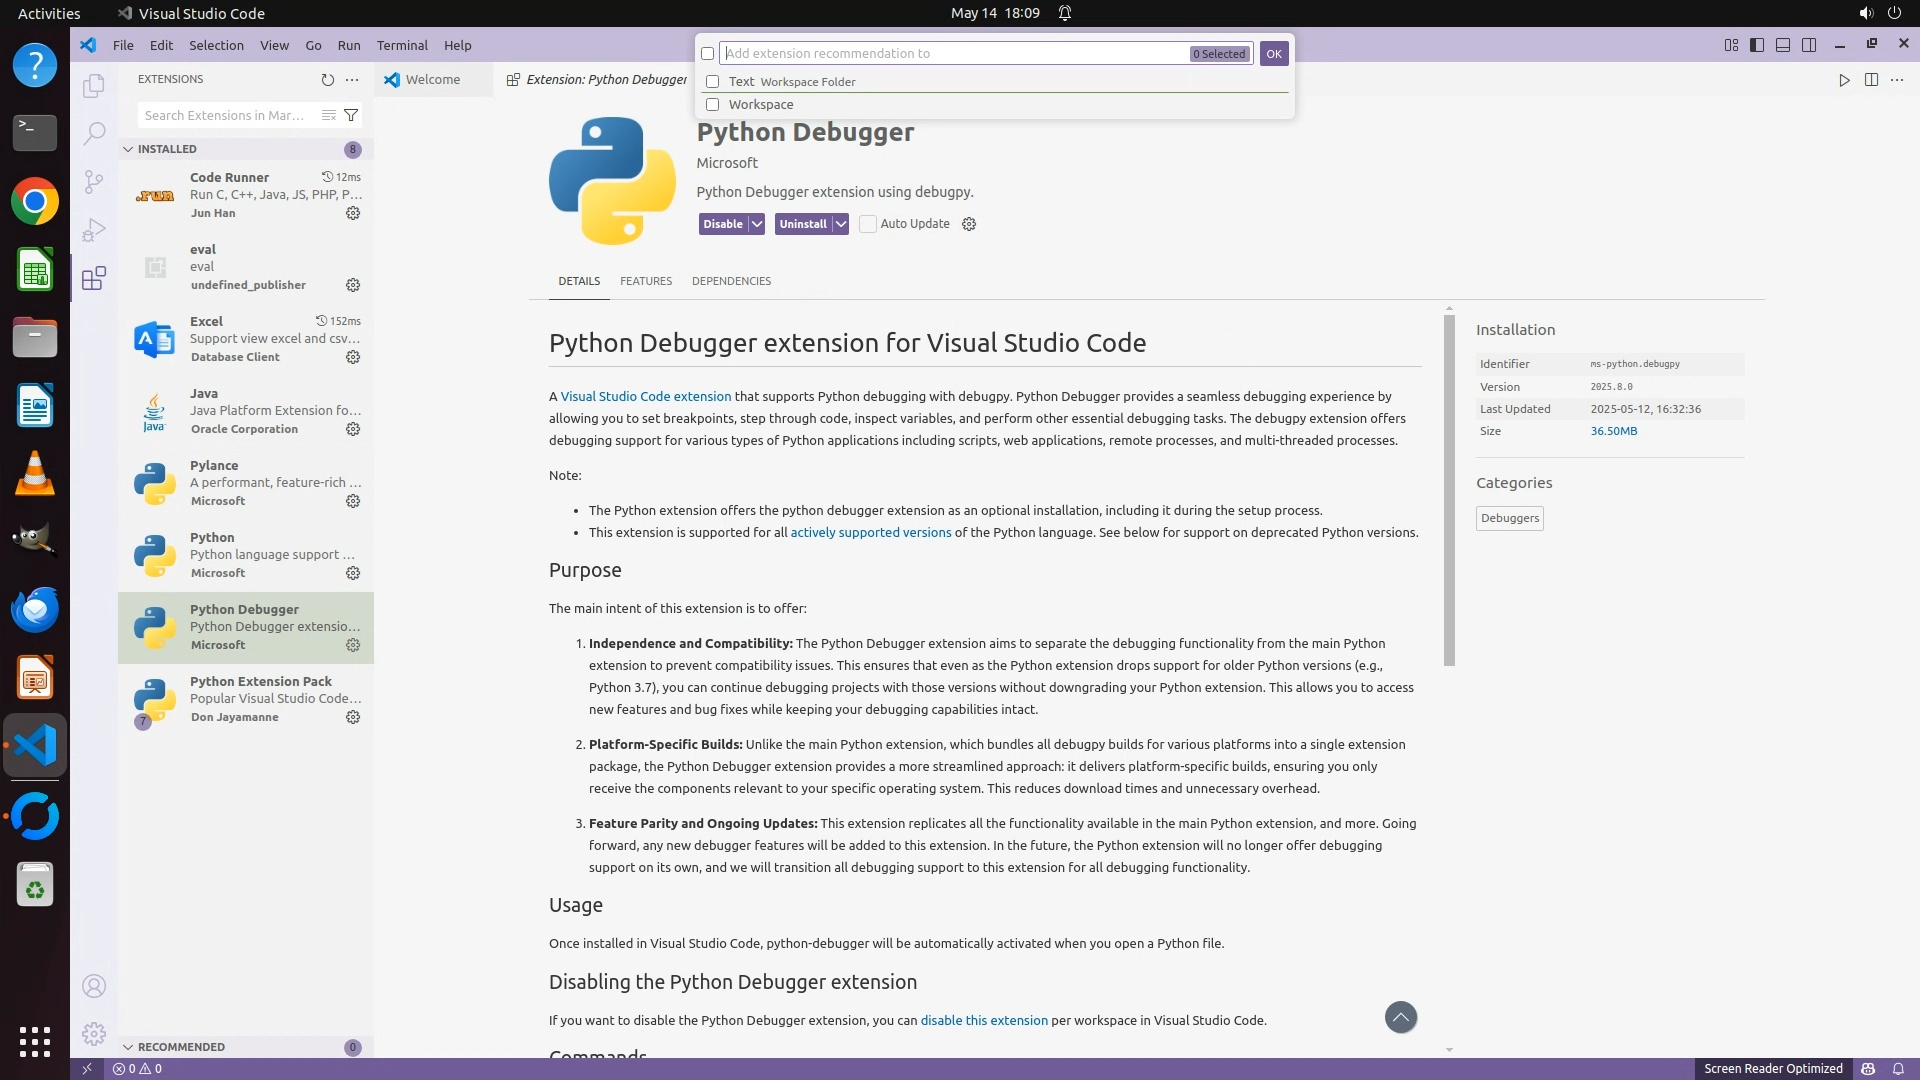Click the extension details vertical scrollbar

(x=1449, y=490)
